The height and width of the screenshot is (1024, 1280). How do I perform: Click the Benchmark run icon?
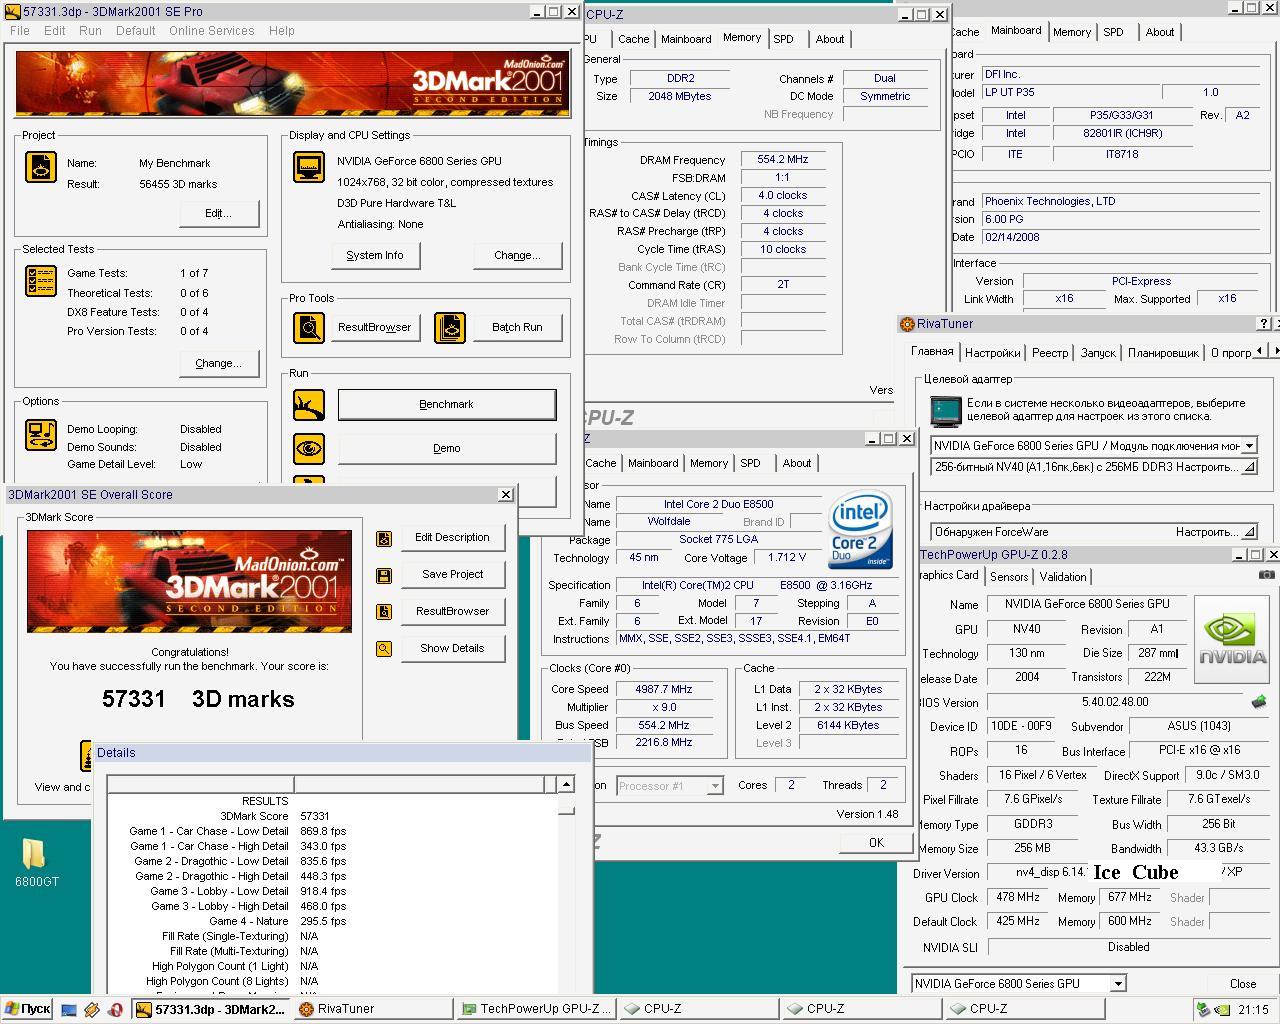click(309, 405)
